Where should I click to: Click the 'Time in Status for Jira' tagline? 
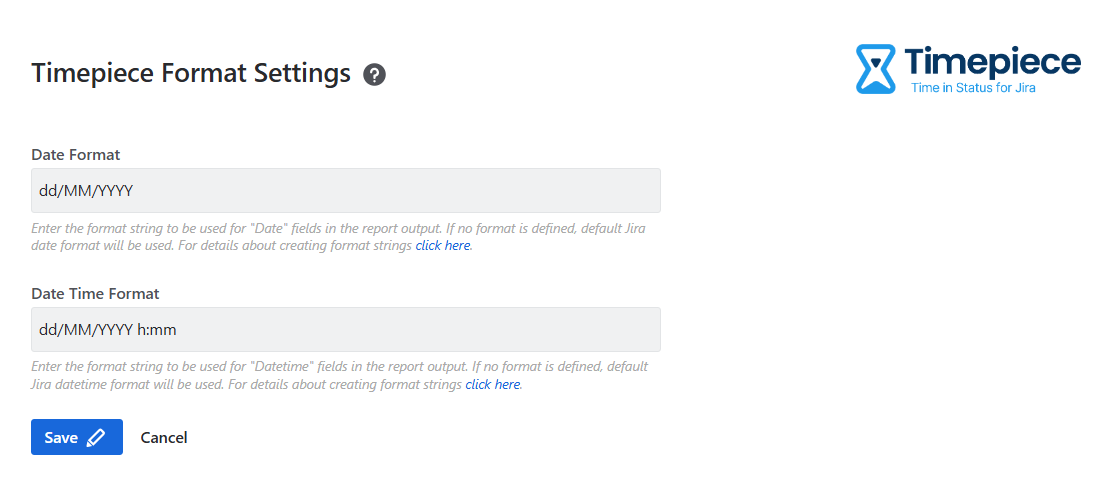click(972, 88)
